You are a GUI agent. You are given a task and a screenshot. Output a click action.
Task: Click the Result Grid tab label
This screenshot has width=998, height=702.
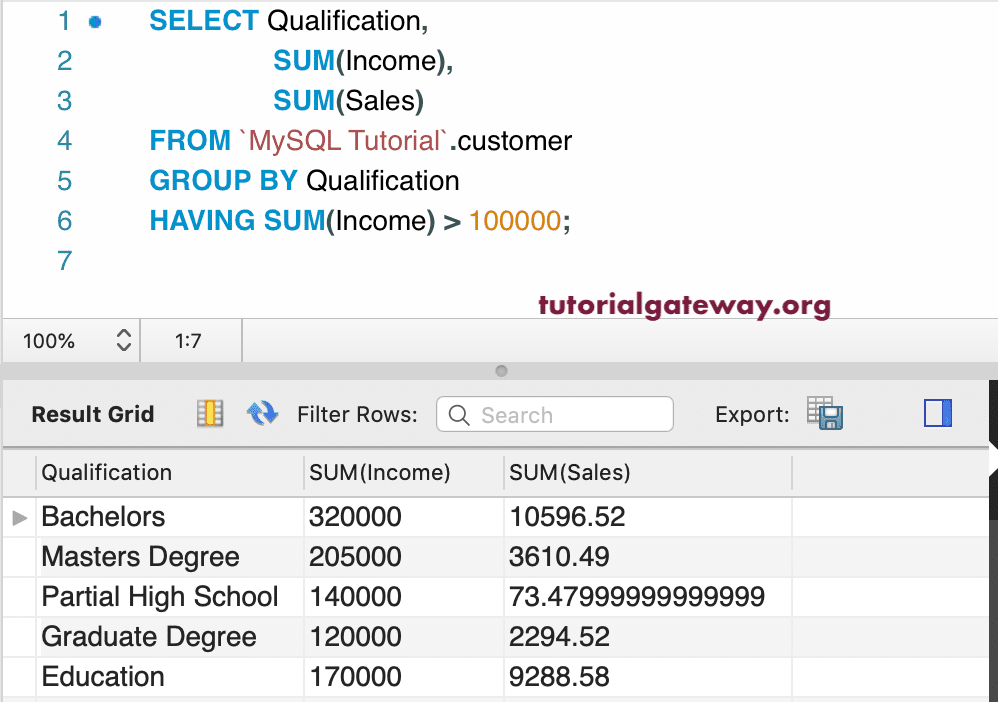click(x=93, y=414)
